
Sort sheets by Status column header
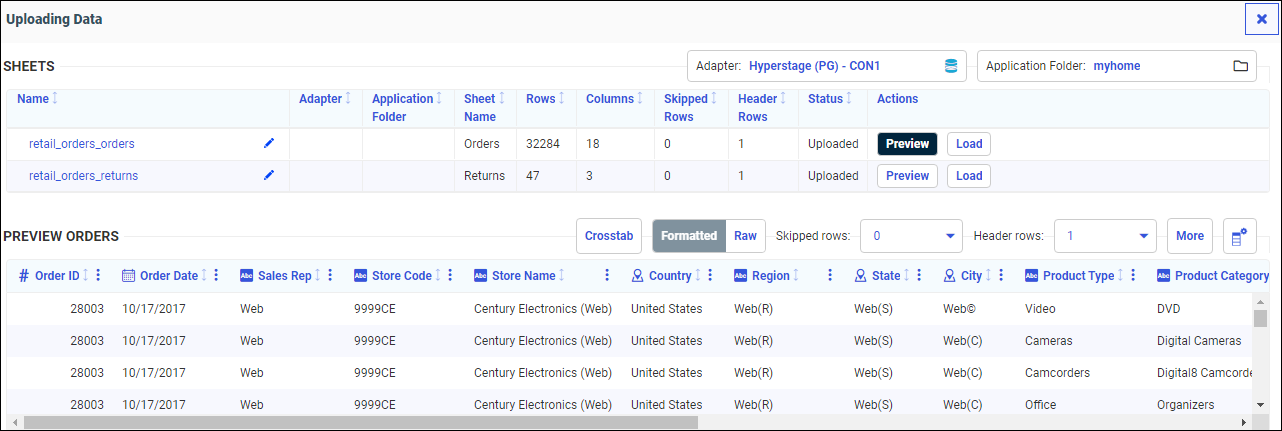pos(825,99)
